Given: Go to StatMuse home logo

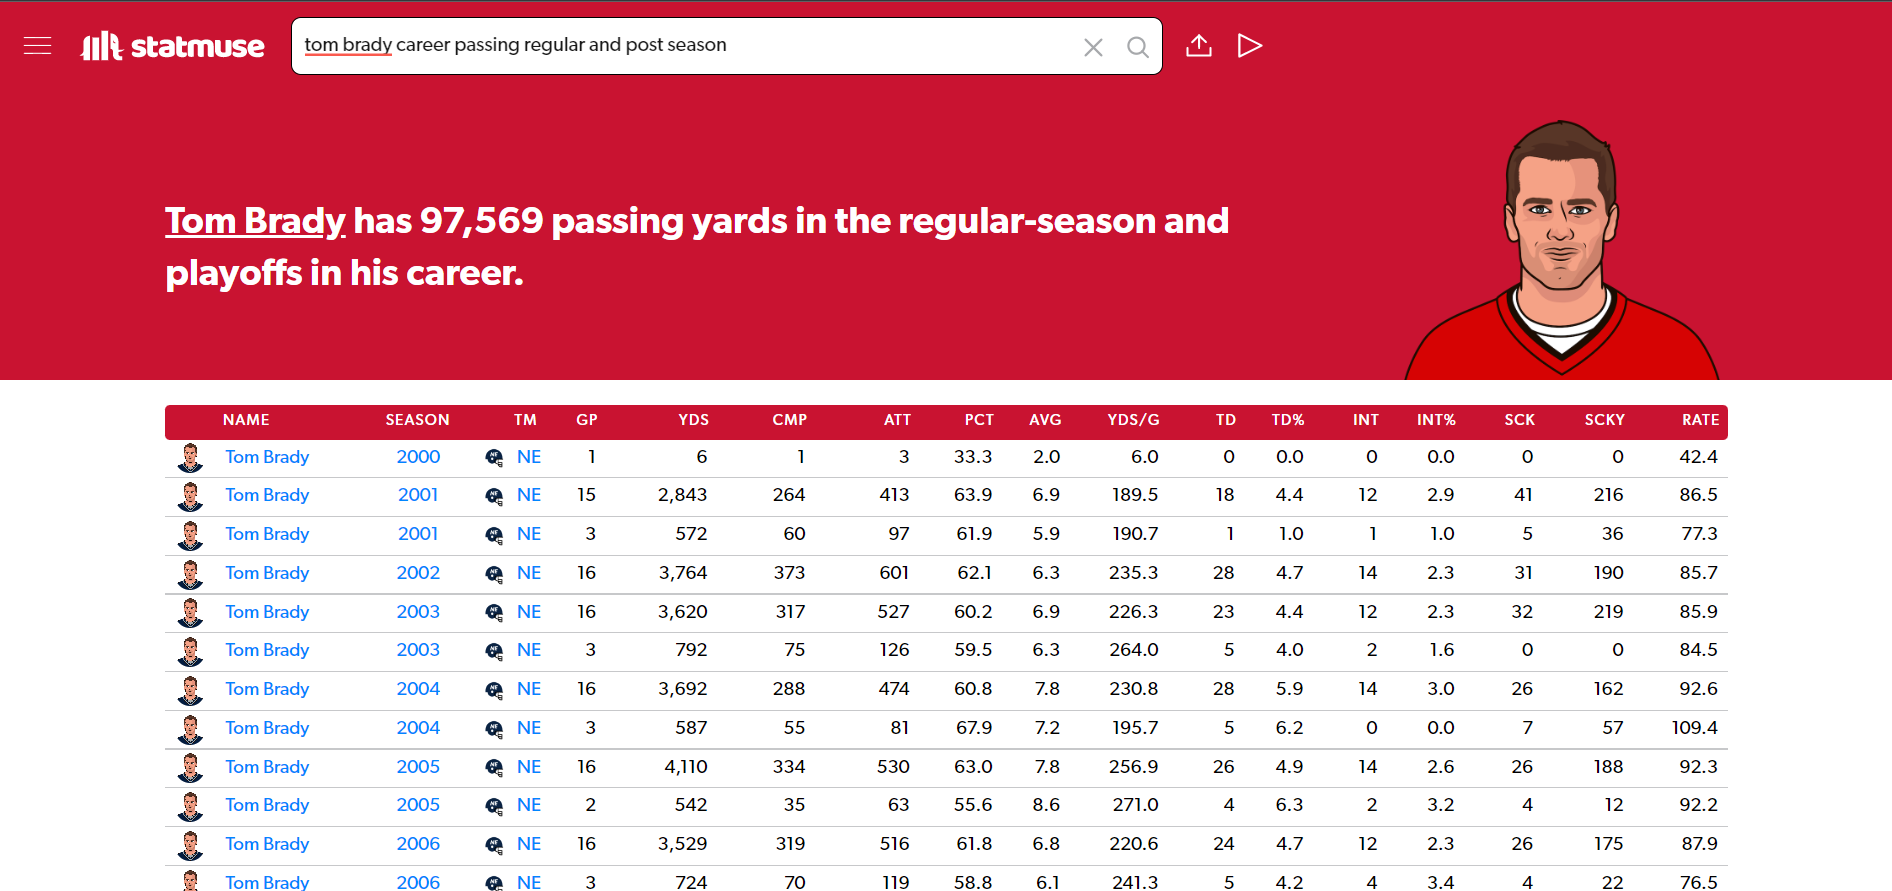Looking at the screenshot, I should [x=173, y=46].
